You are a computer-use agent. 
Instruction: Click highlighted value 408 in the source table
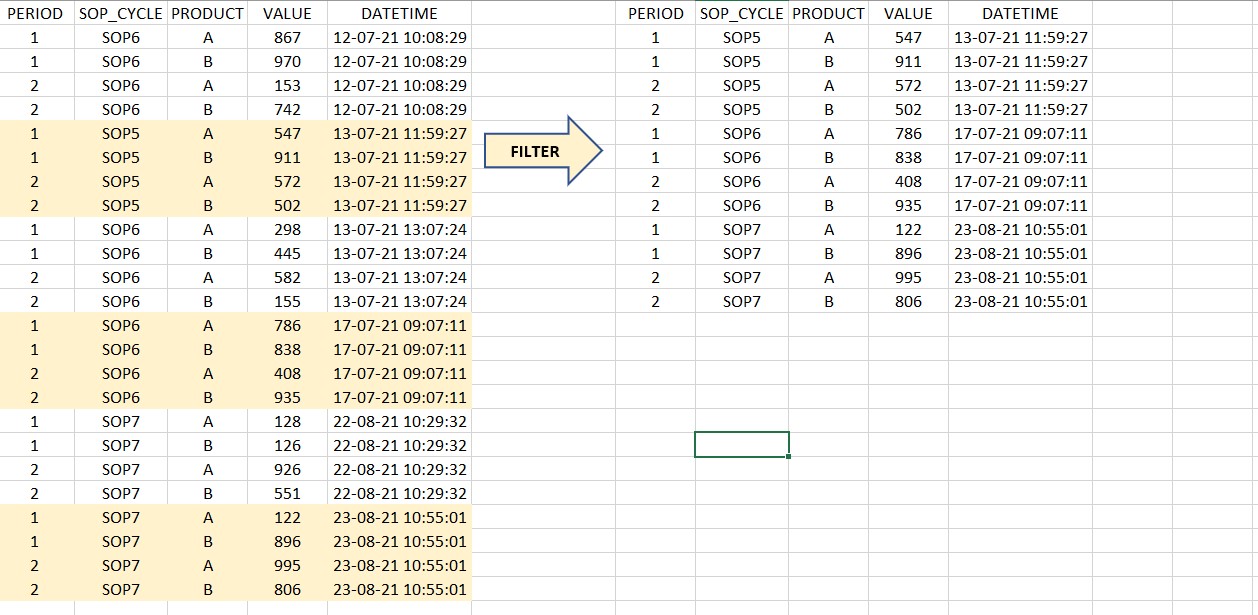(x=287, y=373)
